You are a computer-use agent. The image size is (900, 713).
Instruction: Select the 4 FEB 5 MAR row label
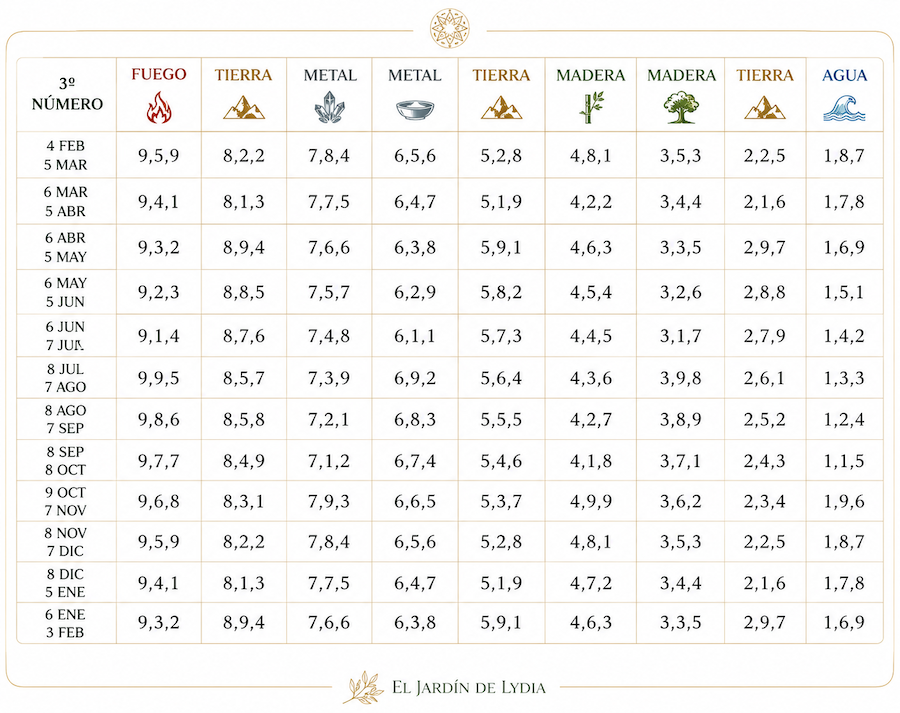click(x=66, y=155)
